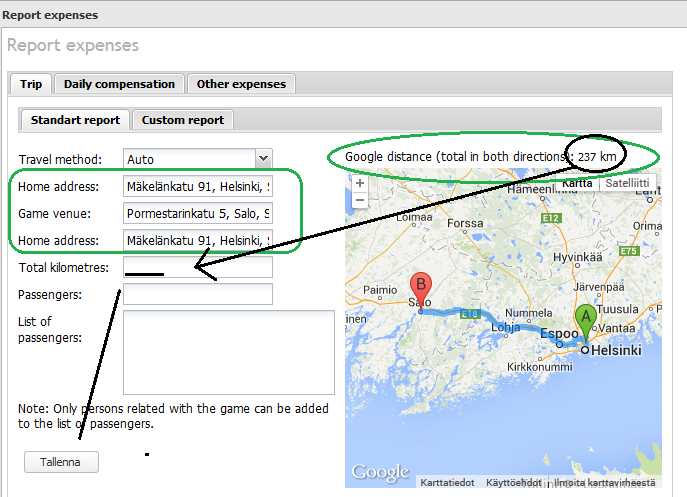Viewport: 687px width, 497px height.
Task: Click the Vantaa label on the map
Action: [x=616, y=328]
